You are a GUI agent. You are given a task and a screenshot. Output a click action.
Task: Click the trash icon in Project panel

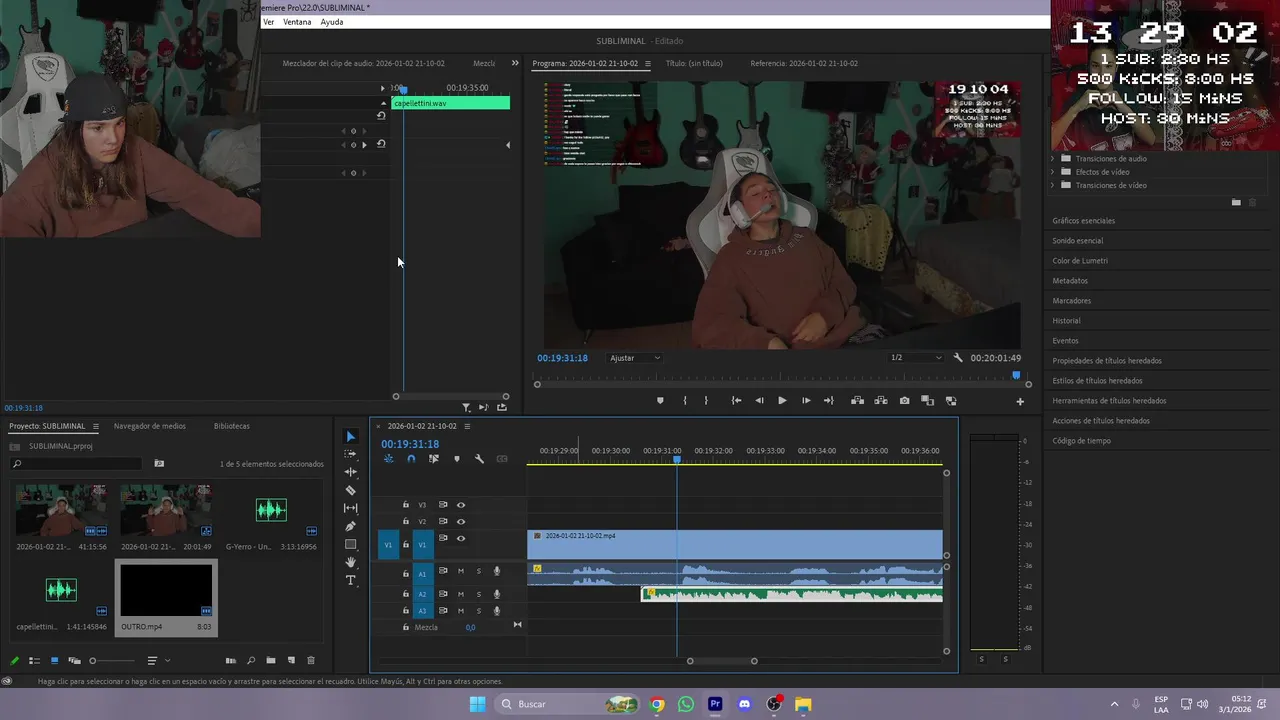pos(311,660)
